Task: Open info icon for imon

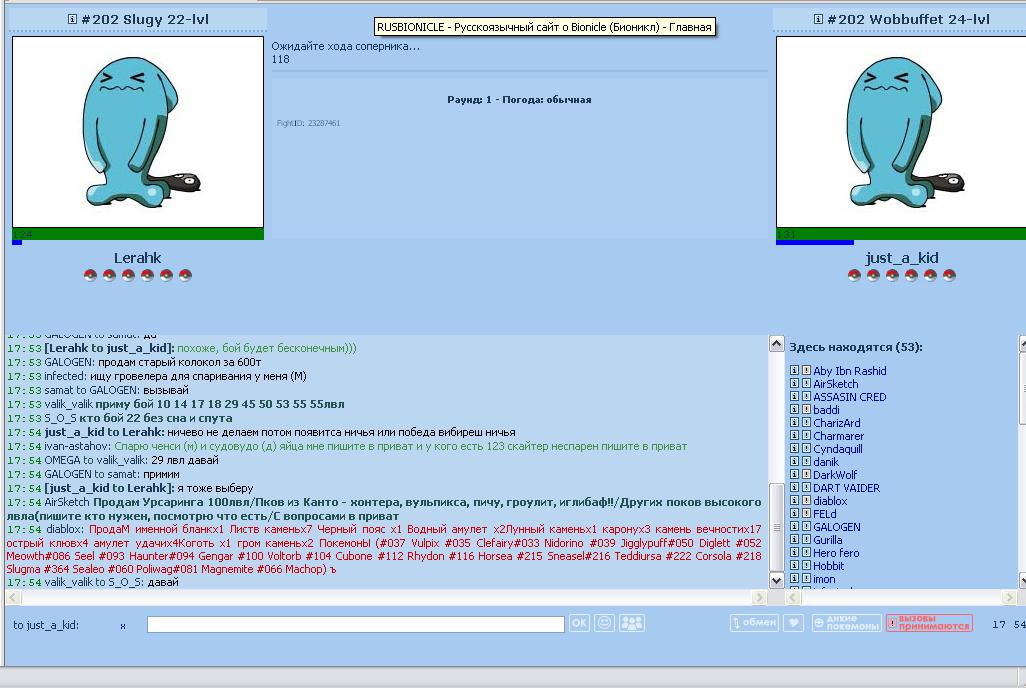Action: (x=794, y=579)
